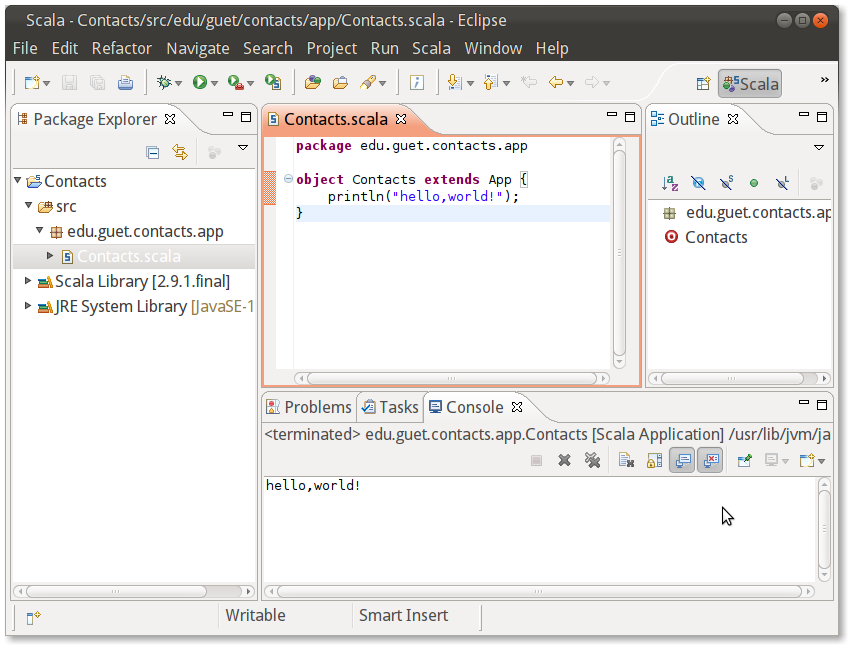Close the Contacts.scala editor tab
848x645 pixels.
(400, 119)
